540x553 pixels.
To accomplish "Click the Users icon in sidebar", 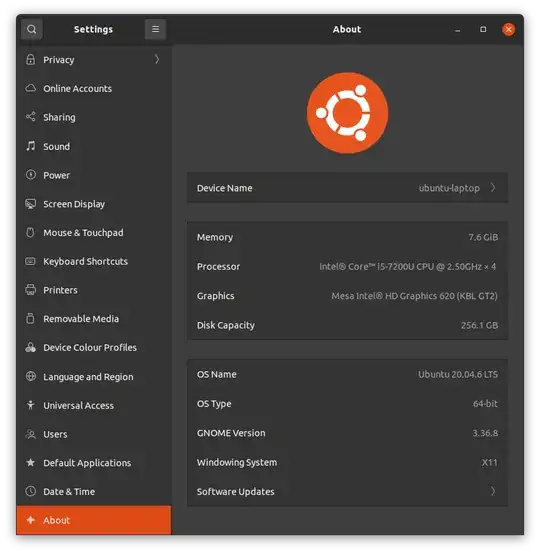I will coord(31,434).
